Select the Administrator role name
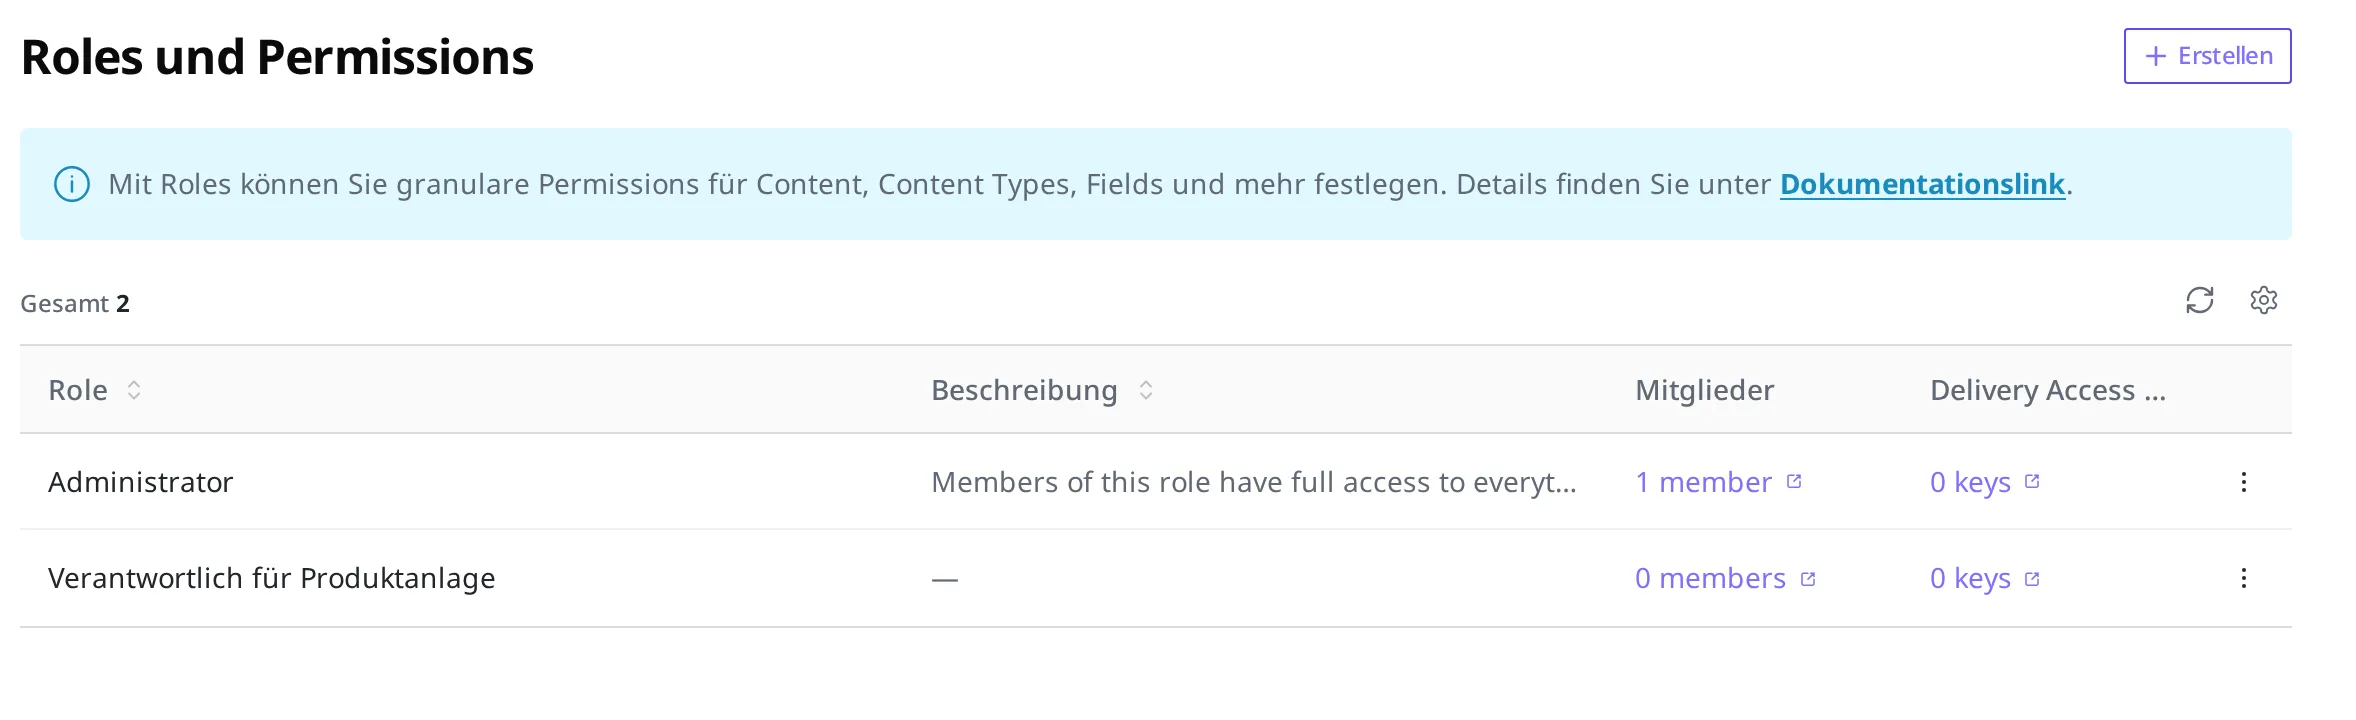The width and height of the screenshot is (2356, 720). tap(140, 482)
